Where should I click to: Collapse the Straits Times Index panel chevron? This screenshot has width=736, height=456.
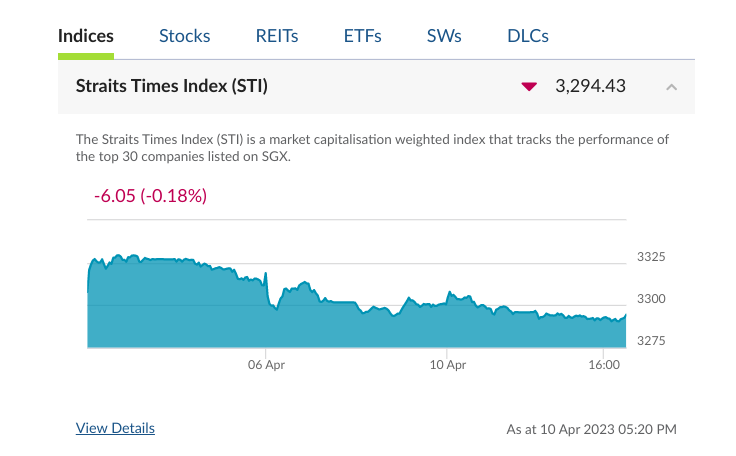(672, 87)
